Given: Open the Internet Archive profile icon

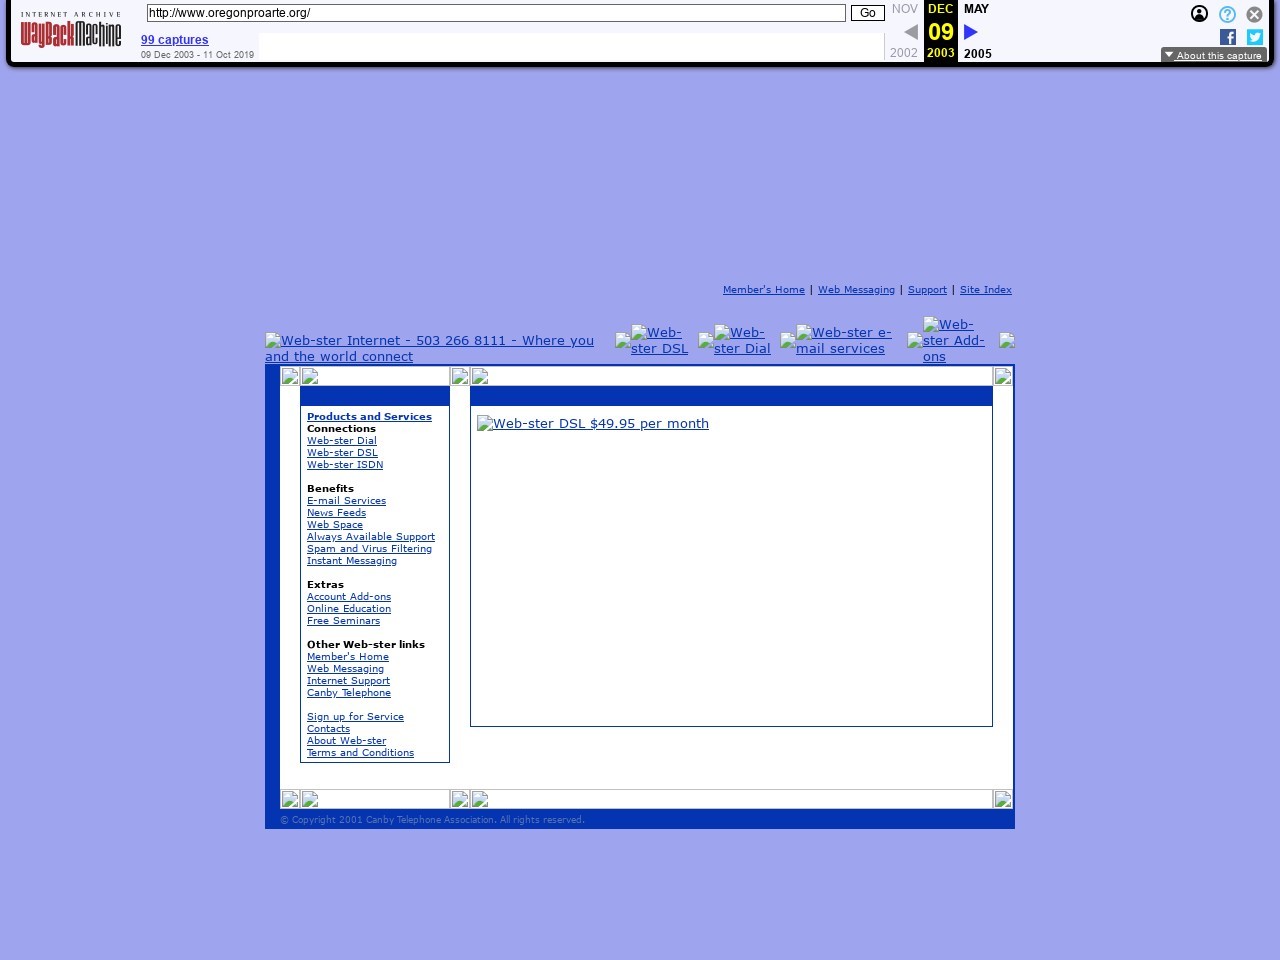Looking at the screenshot, I should click(x=1199, y=14).
